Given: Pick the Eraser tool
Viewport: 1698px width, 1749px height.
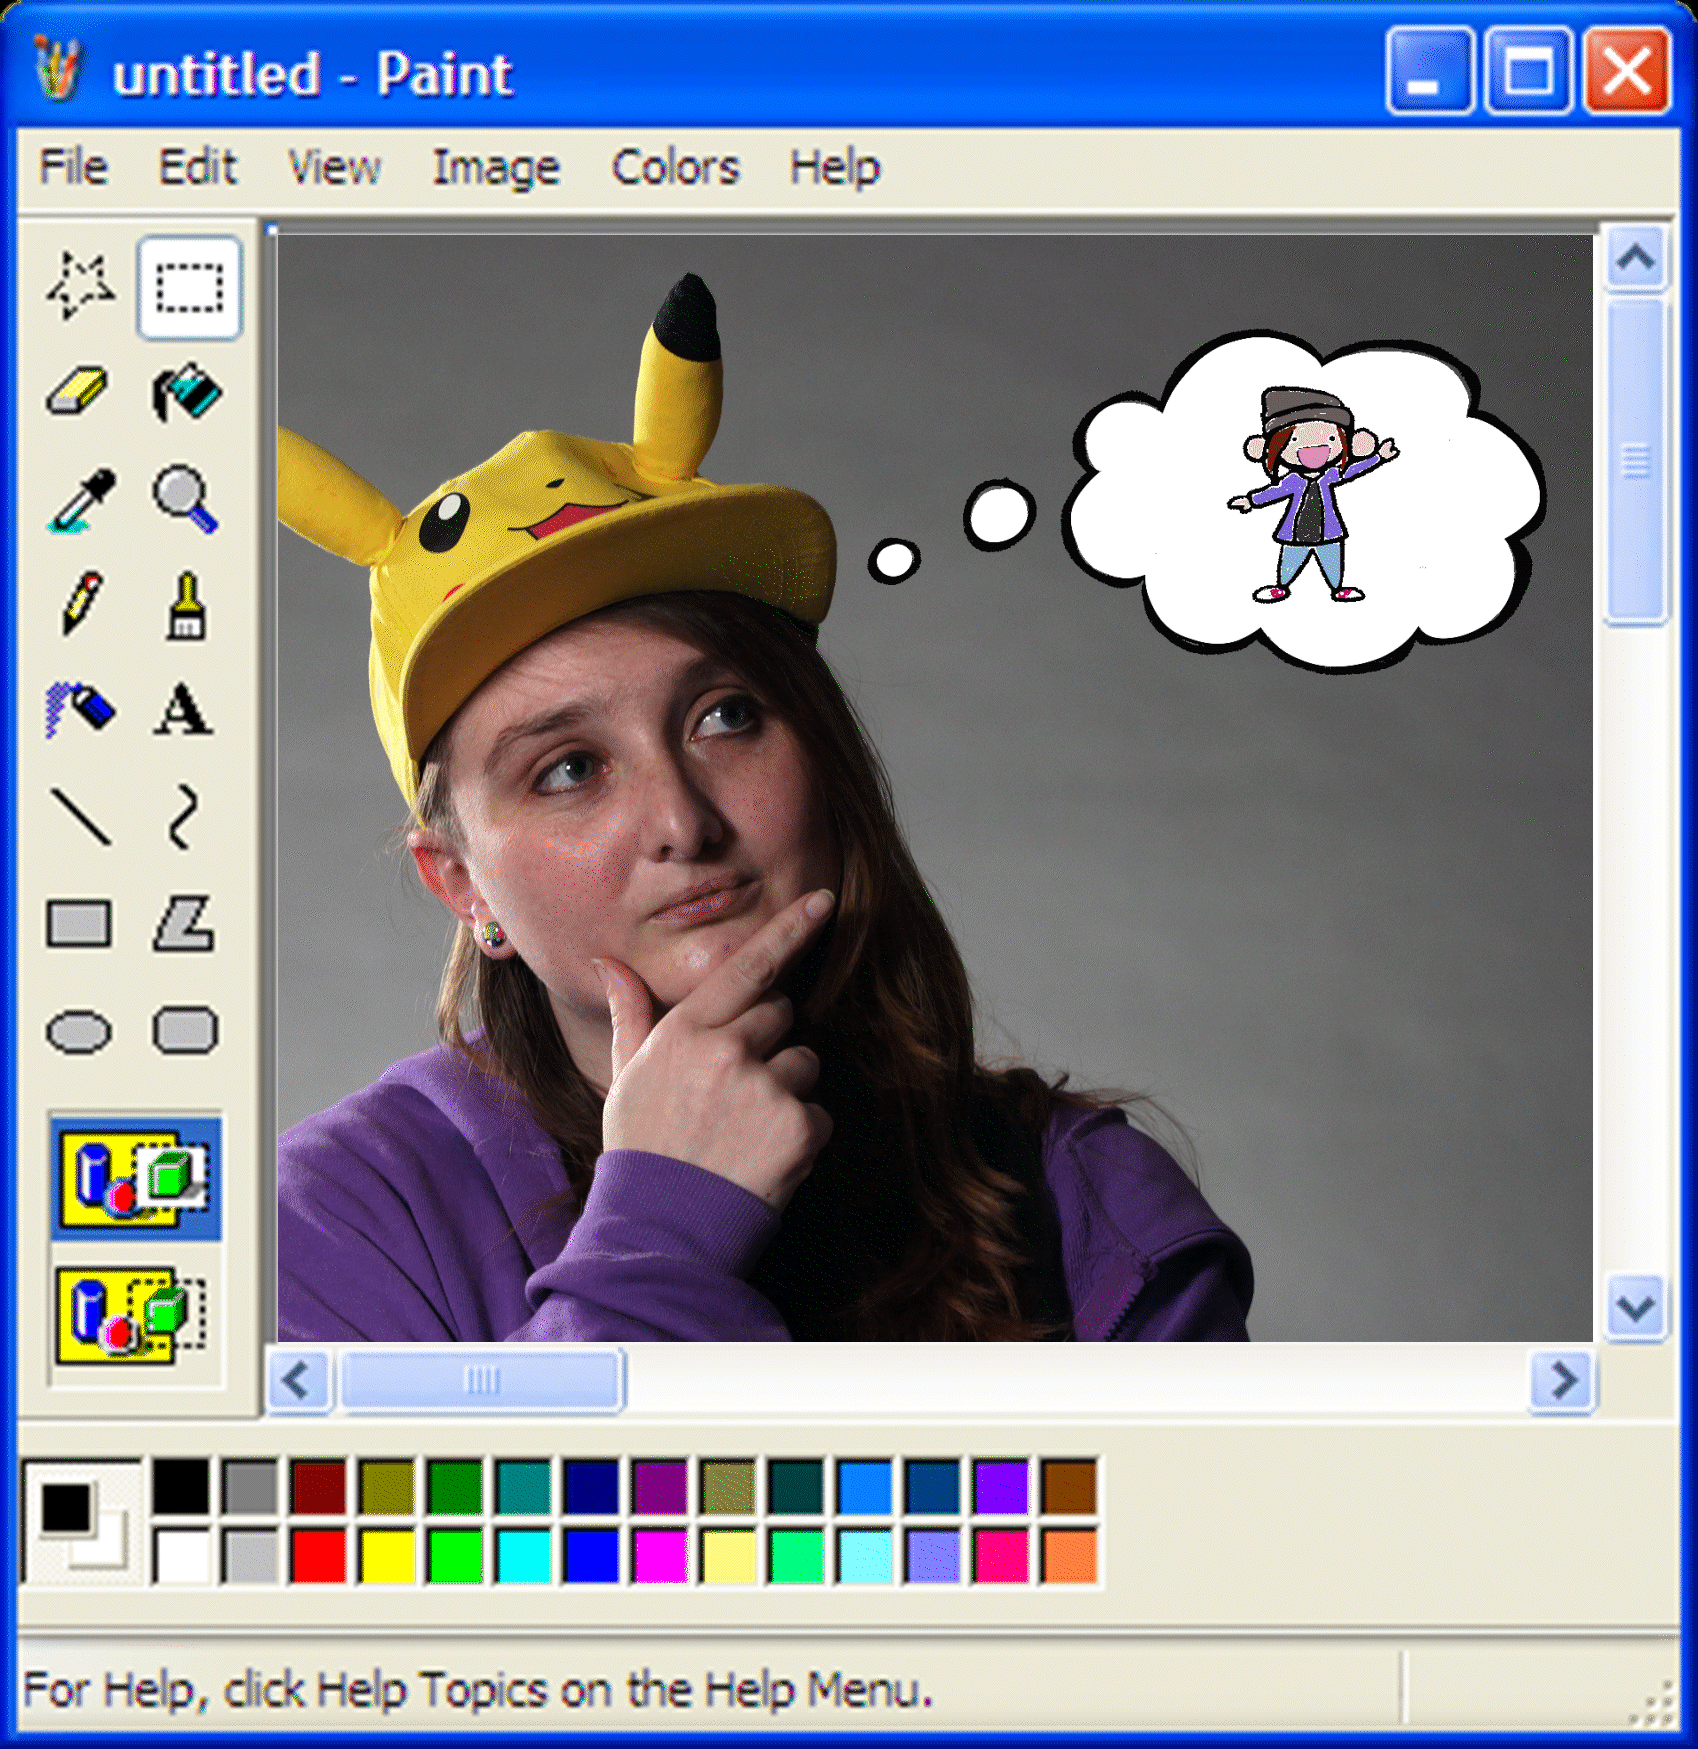Looking at the screenshot, I should (x=78, y=391).
